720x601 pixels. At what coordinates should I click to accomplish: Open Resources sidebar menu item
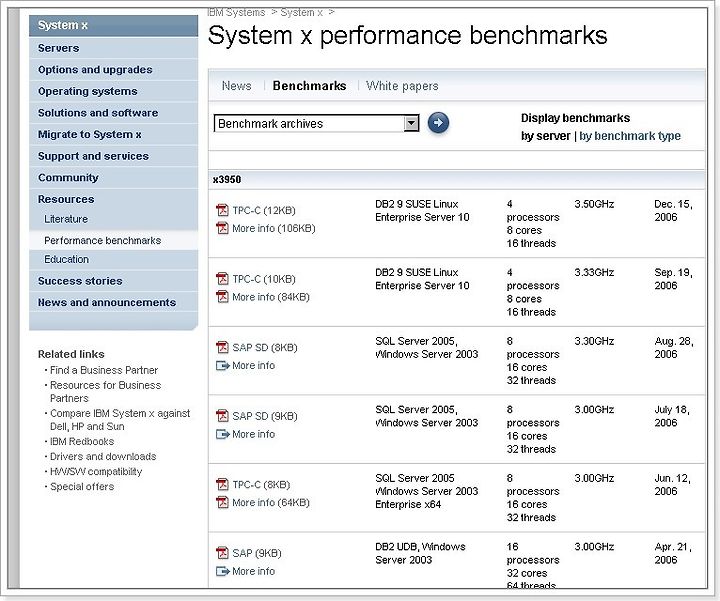tap(113, 199)
